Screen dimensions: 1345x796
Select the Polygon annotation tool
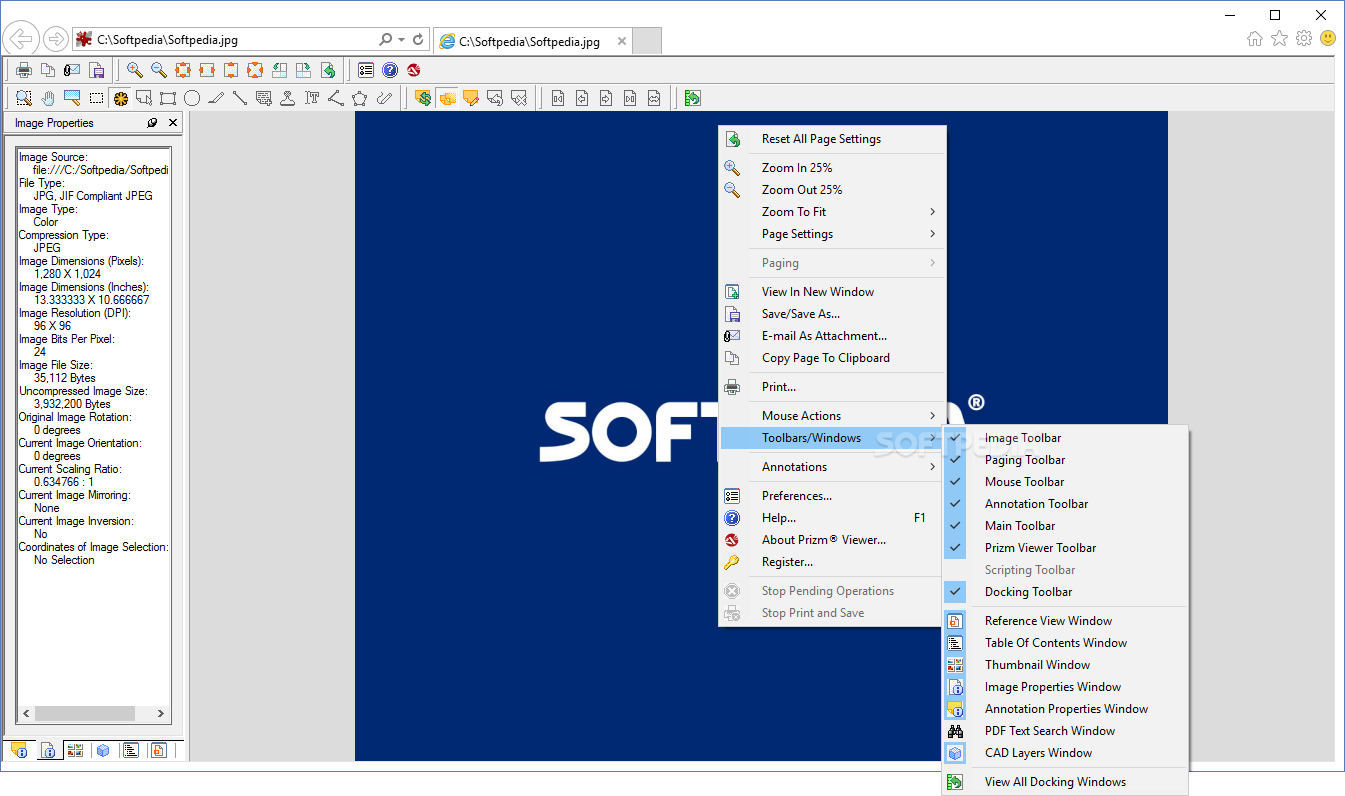click(x=360, y=98)
